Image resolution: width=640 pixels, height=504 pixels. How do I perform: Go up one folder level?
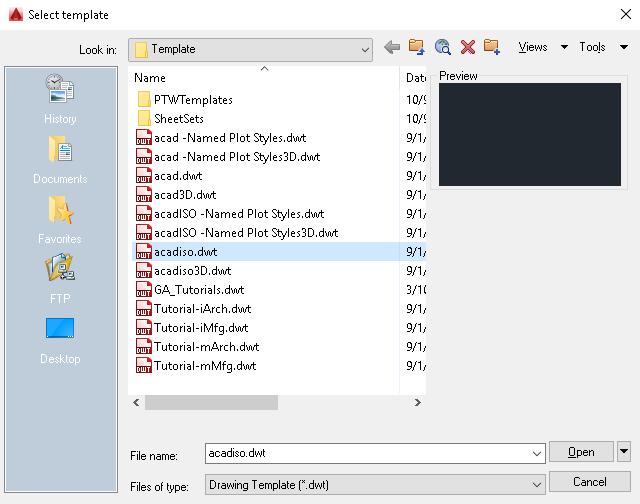coord(417,47)
